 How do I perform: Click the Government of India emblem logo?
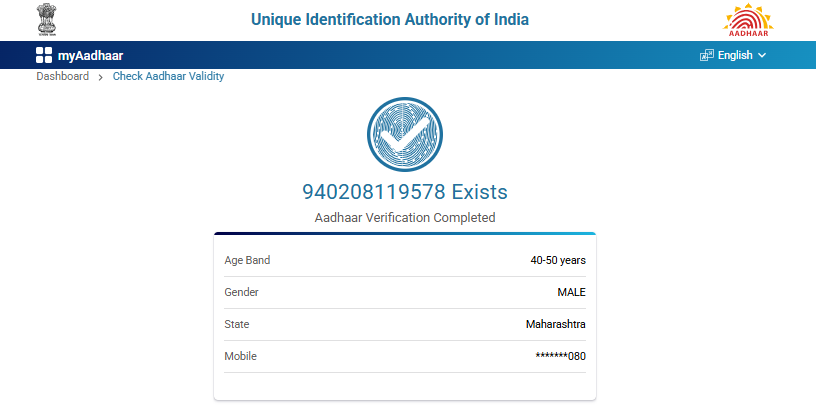47,20
